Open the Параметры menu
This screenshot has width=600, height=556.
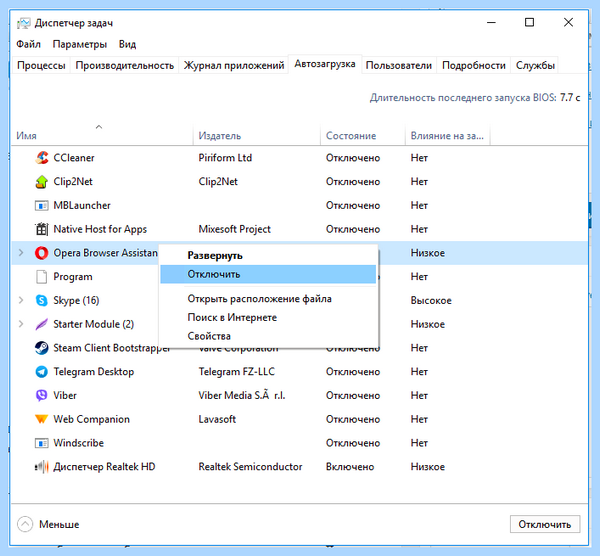[80, 44]
